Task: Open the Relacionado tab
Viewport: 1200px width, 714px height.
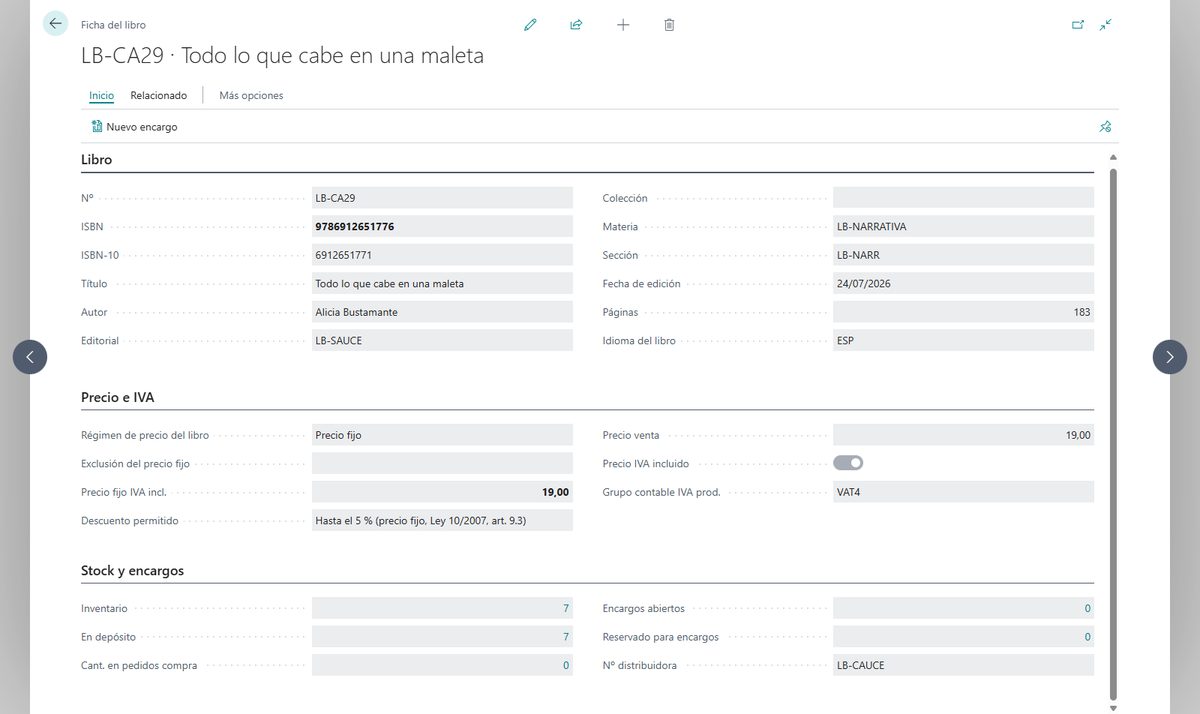Action: [x=159, y=96]
